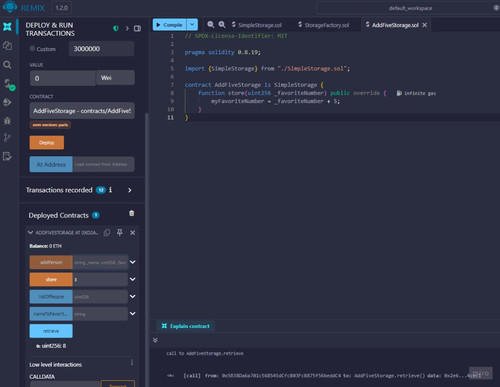Click the 'uint256: 8' retrieve result
Screen dimensions: 500x387
[51, 346]
